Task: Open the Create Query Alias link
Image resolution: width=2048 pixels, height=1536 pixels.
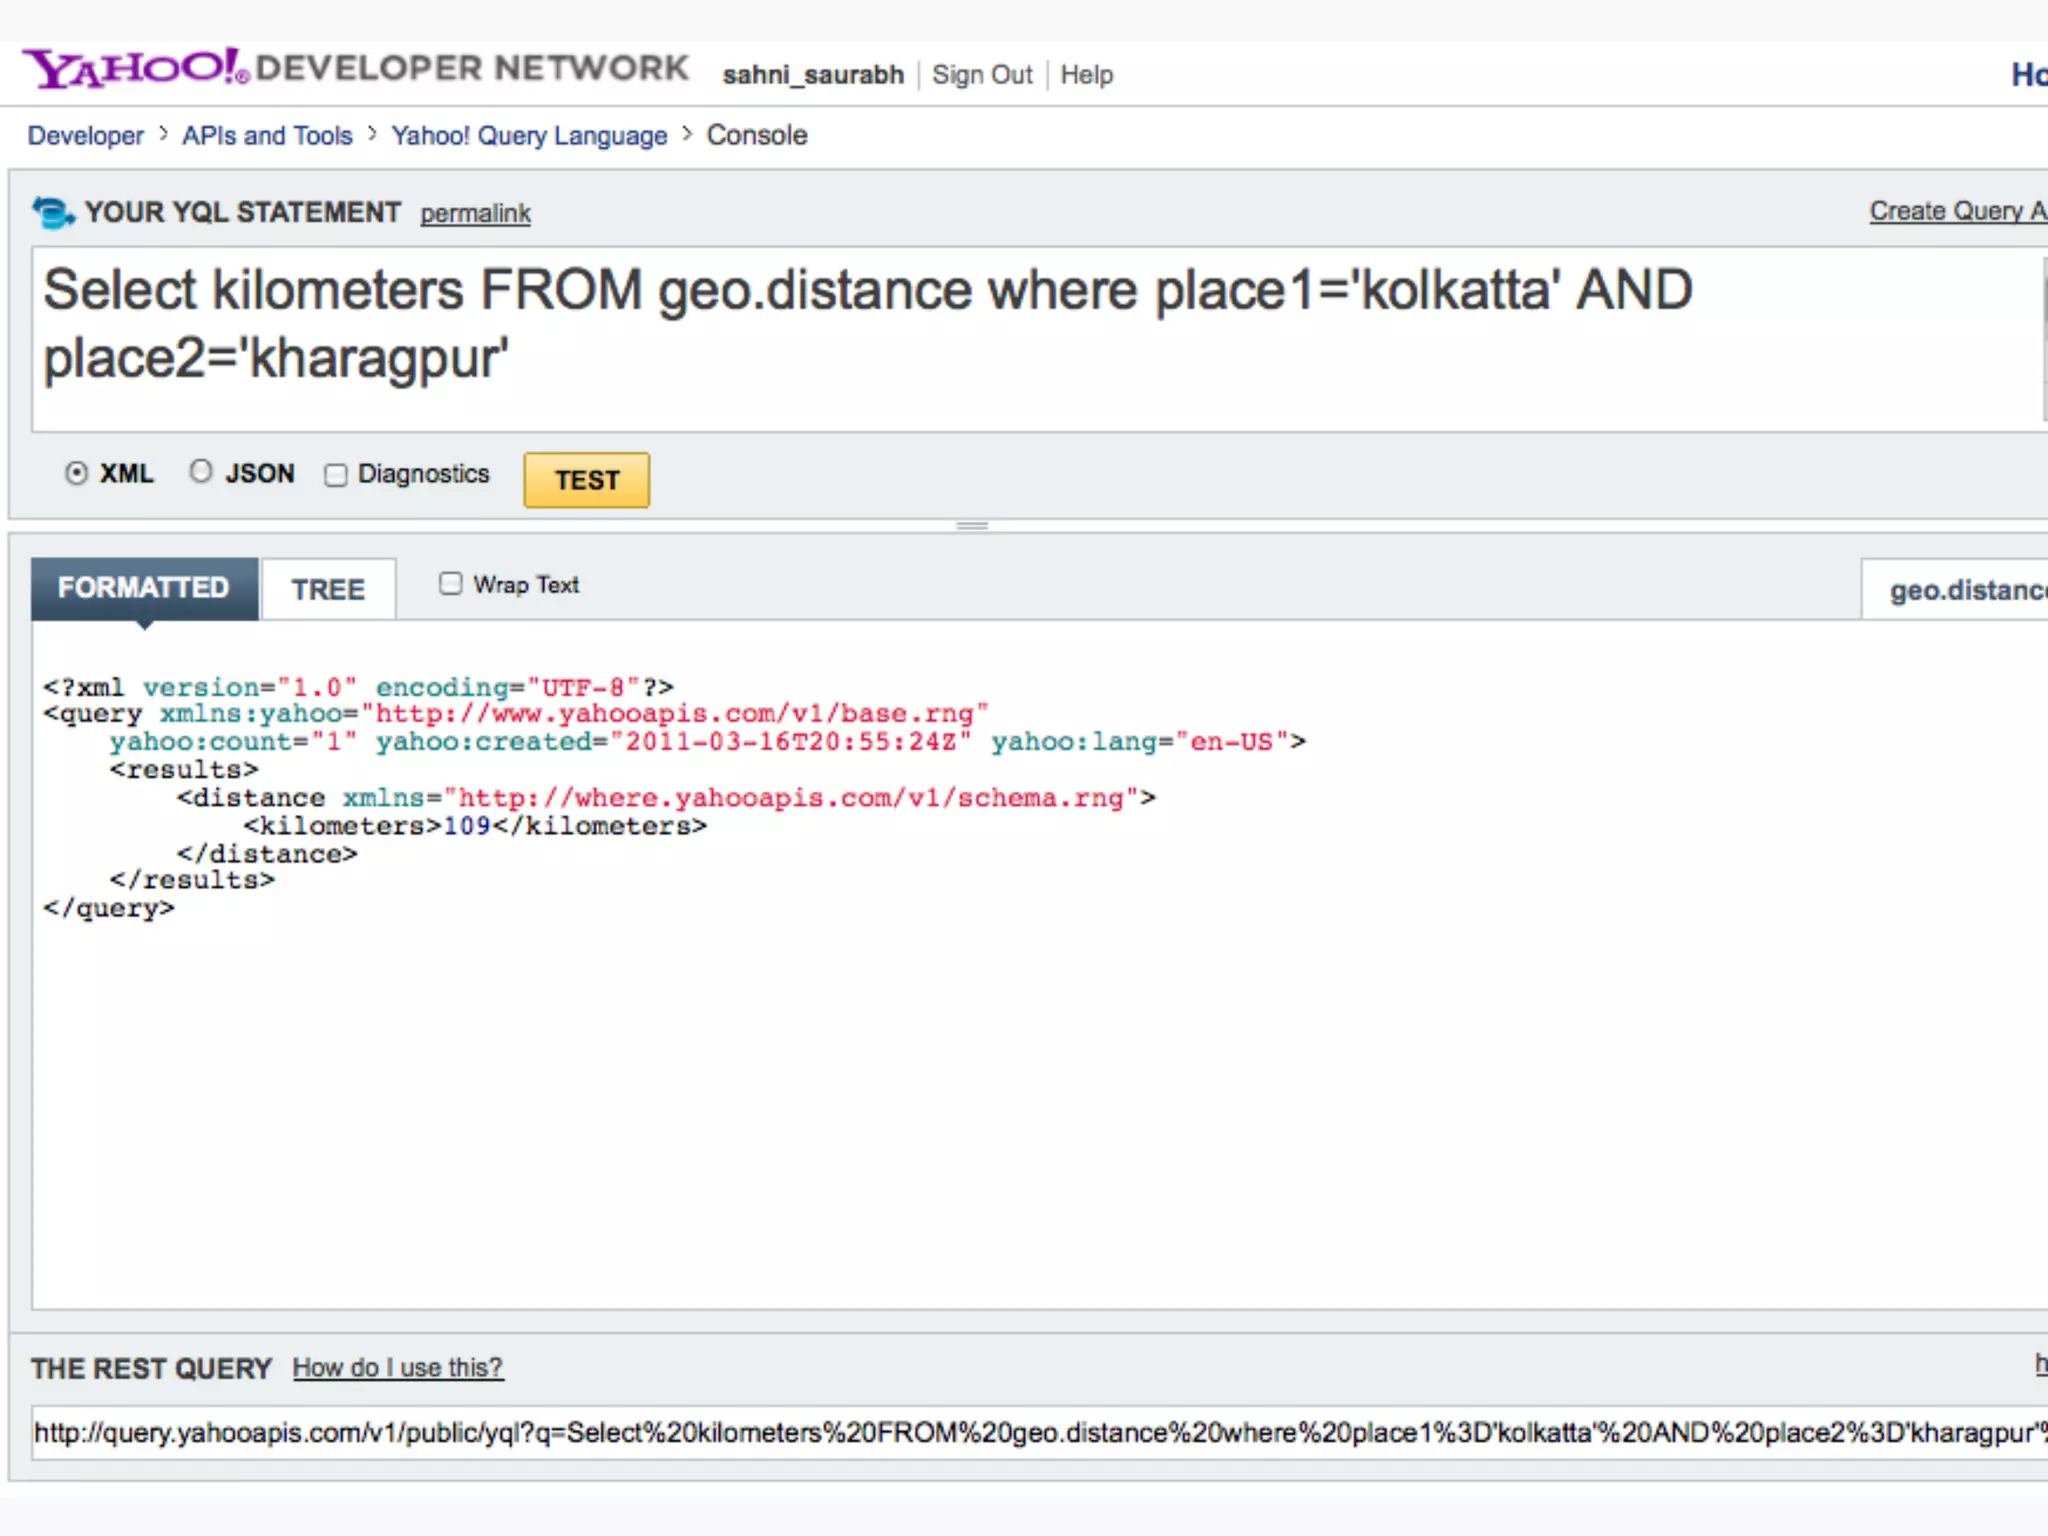Action: (x=1957, y=212)
